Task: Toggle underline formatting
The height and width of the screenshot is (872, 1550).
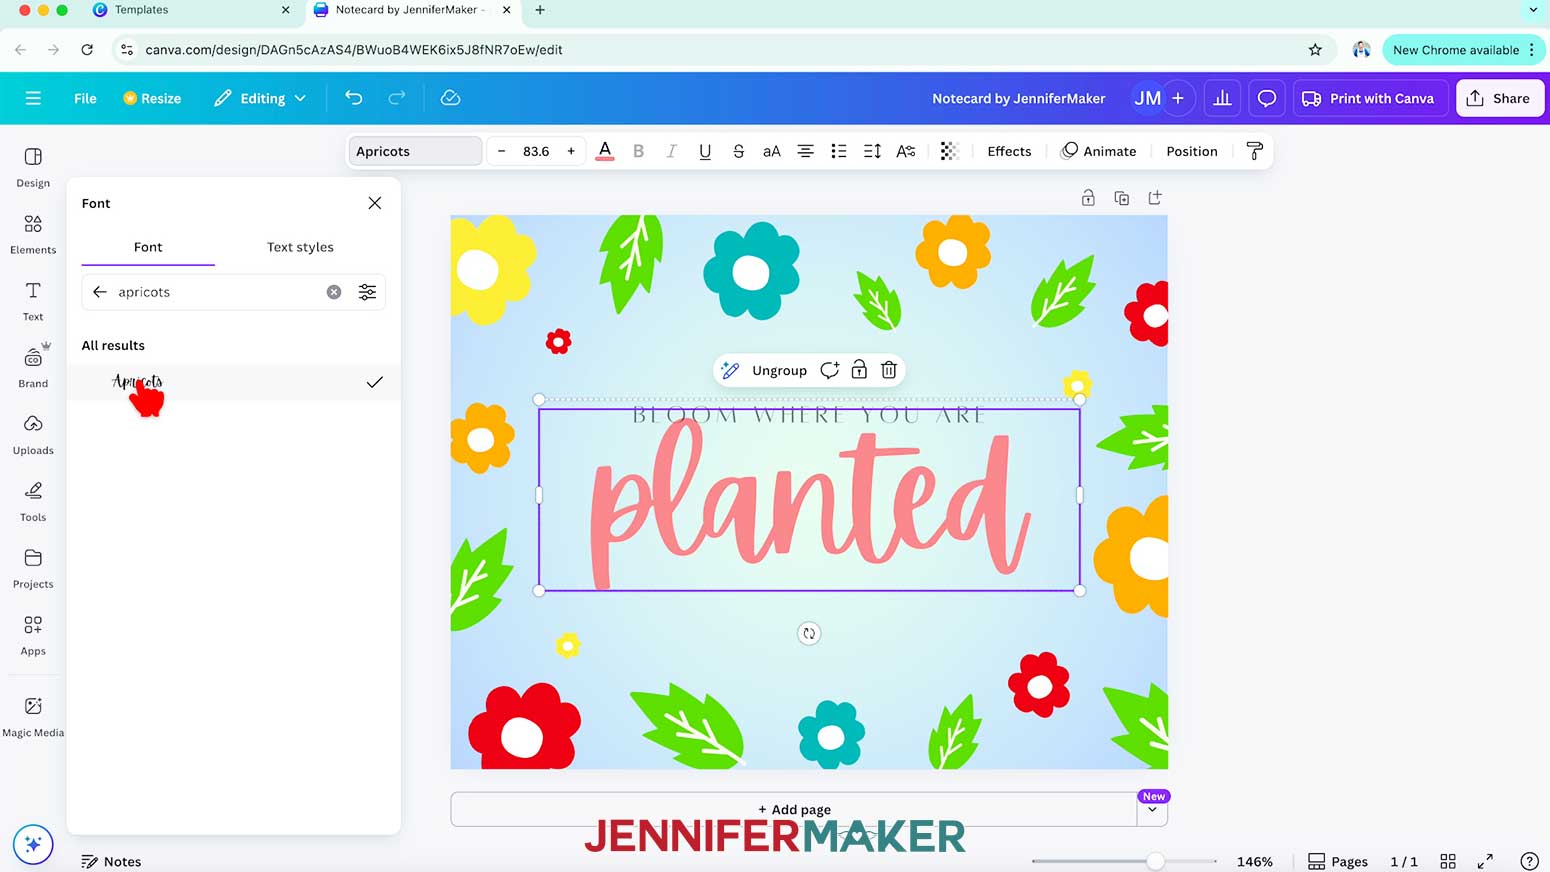Action: pyautogui.click(x=705, y=151)
